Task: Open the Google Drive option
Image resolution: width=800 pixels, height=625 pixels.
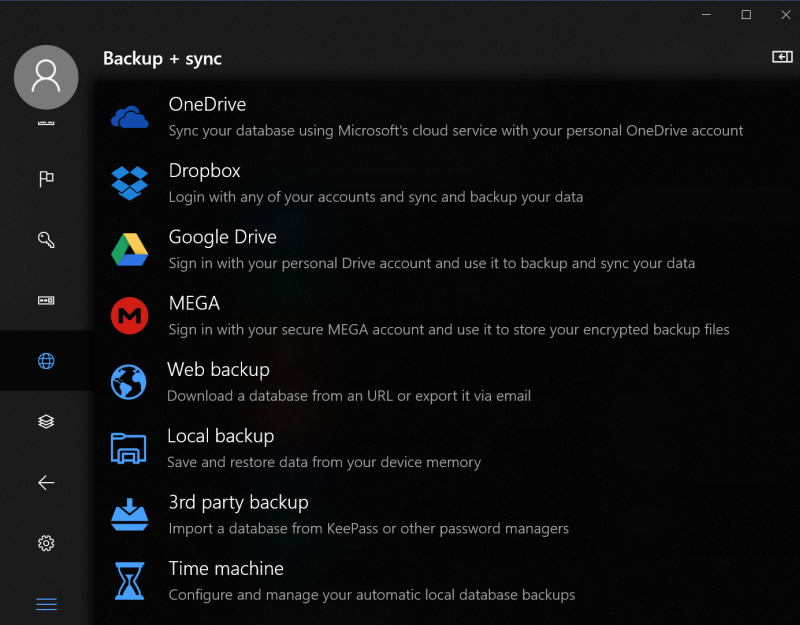Action: pyautogui.click(x=447, y=249)
